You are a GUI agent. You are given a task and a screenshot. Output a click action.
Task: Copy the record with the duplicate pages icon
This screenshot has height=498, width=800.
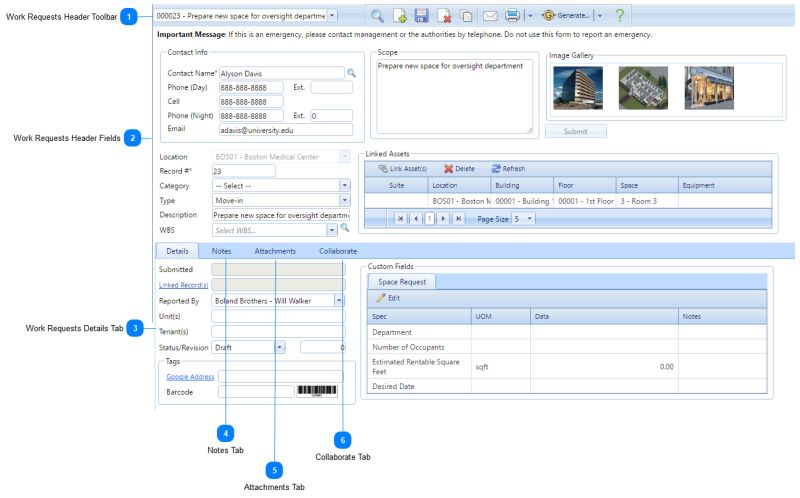(x=466, y=16)
